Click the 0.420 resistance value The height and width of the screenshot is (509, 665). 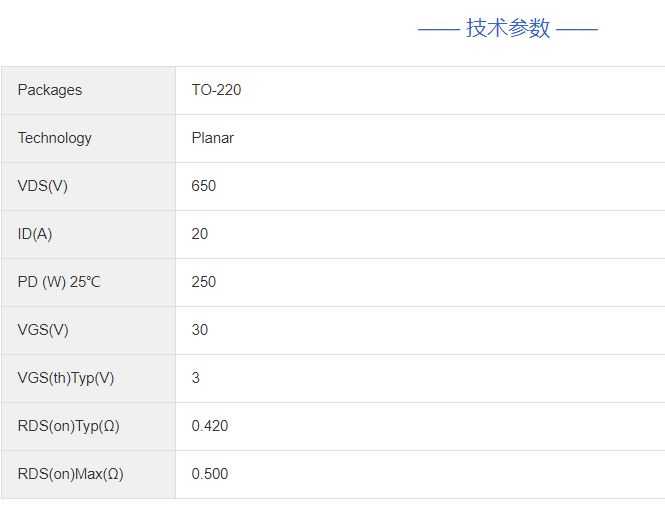click(210, 426)
